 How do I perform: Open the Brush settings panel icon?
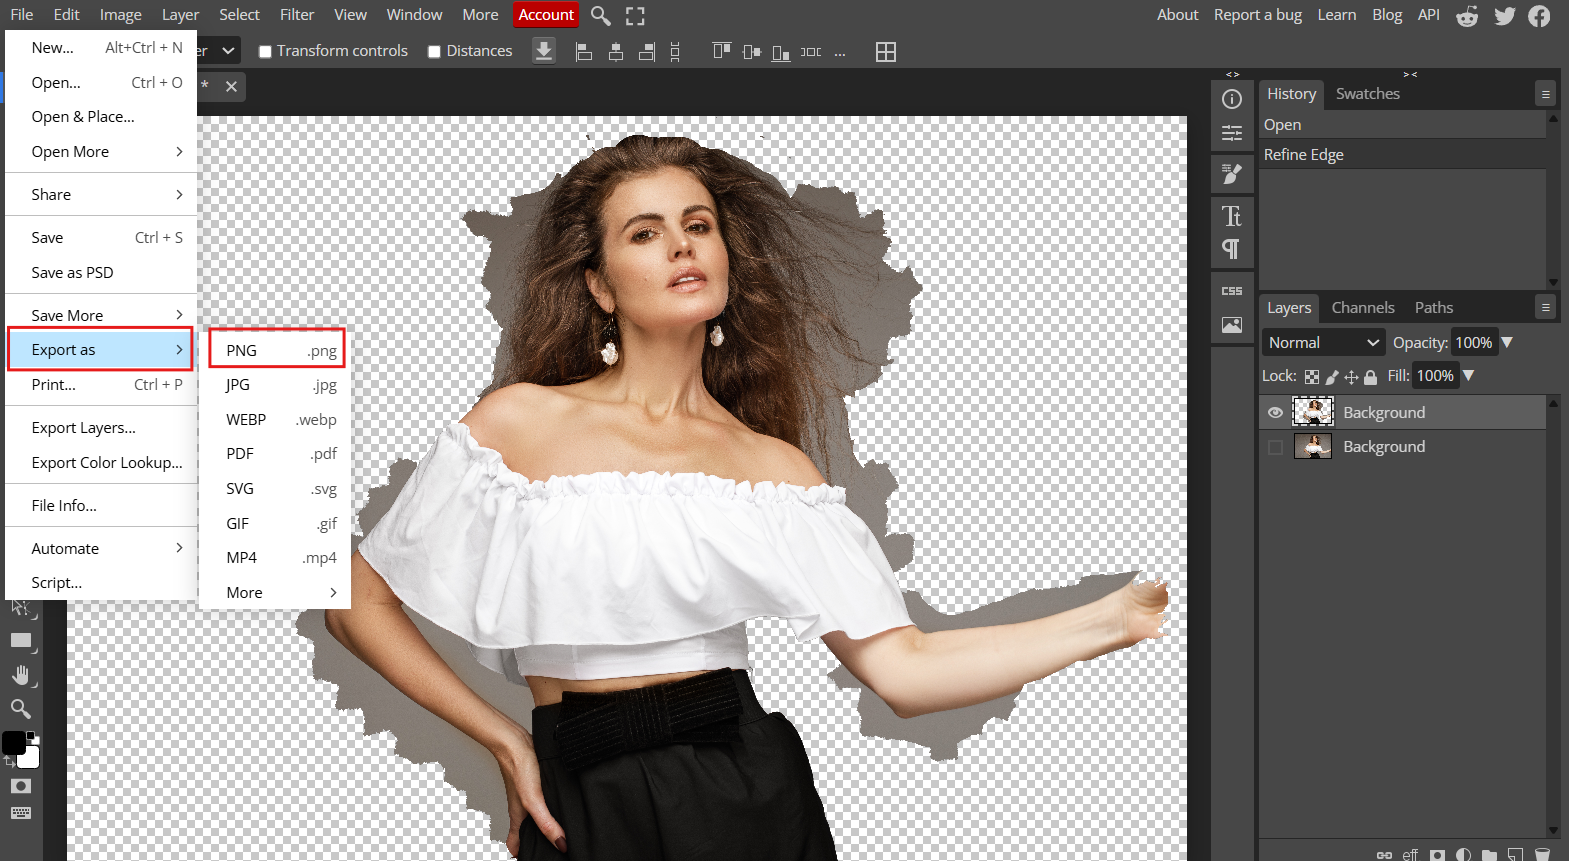(1232, 174)
